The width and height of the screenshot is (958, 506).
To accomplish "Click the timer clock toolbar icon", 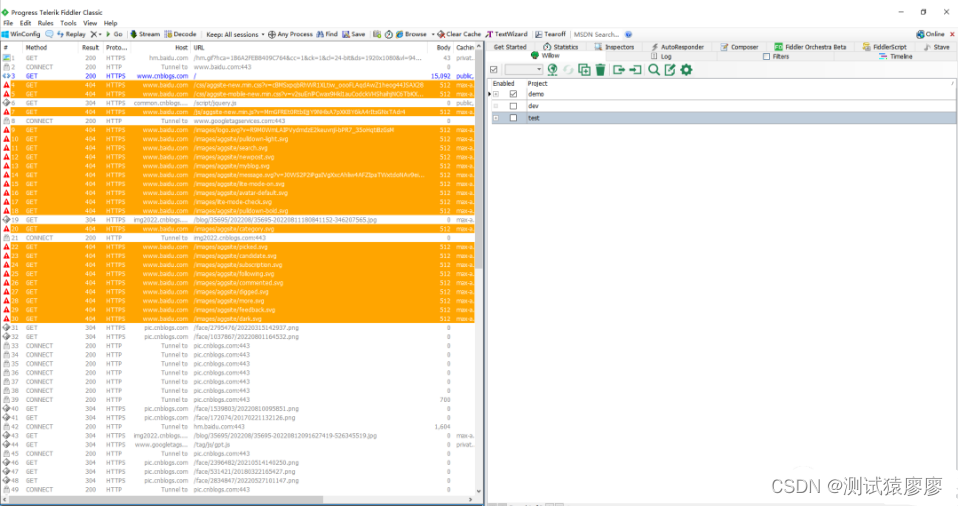I will pos(389,34).
